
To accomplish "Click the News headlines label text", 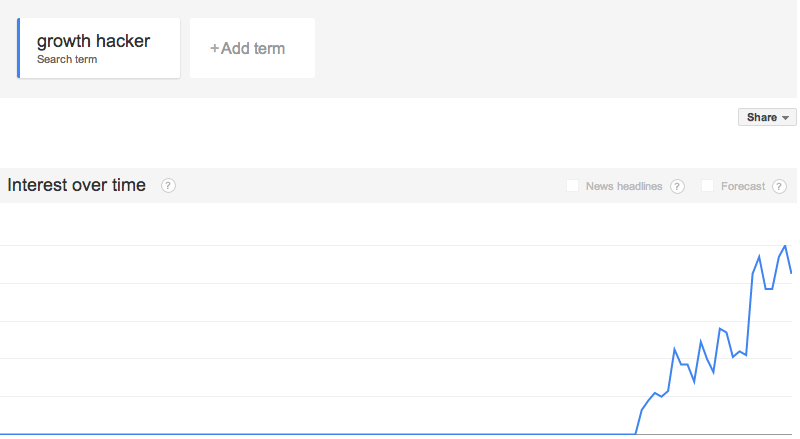I will (x=623, y=186).
